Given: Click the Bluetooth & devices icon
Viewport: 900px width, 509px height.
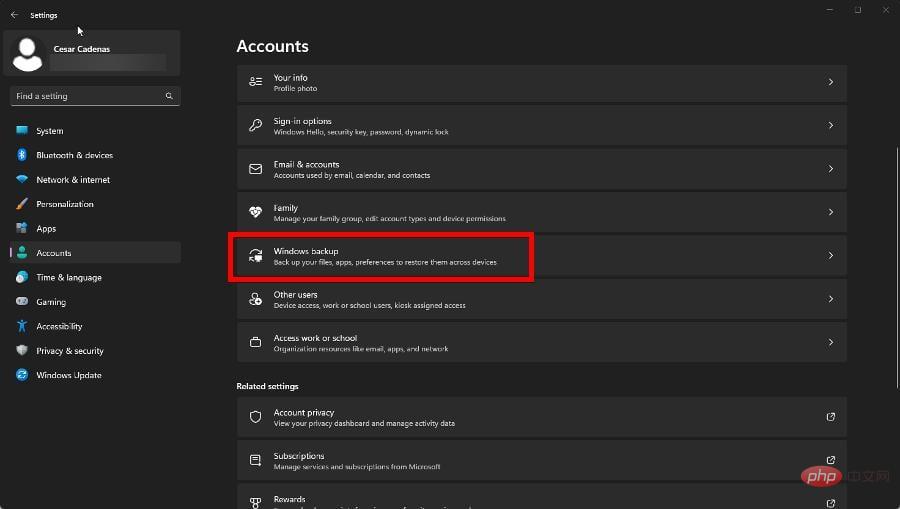Looking at the screenshot, I should coord(22,155).
